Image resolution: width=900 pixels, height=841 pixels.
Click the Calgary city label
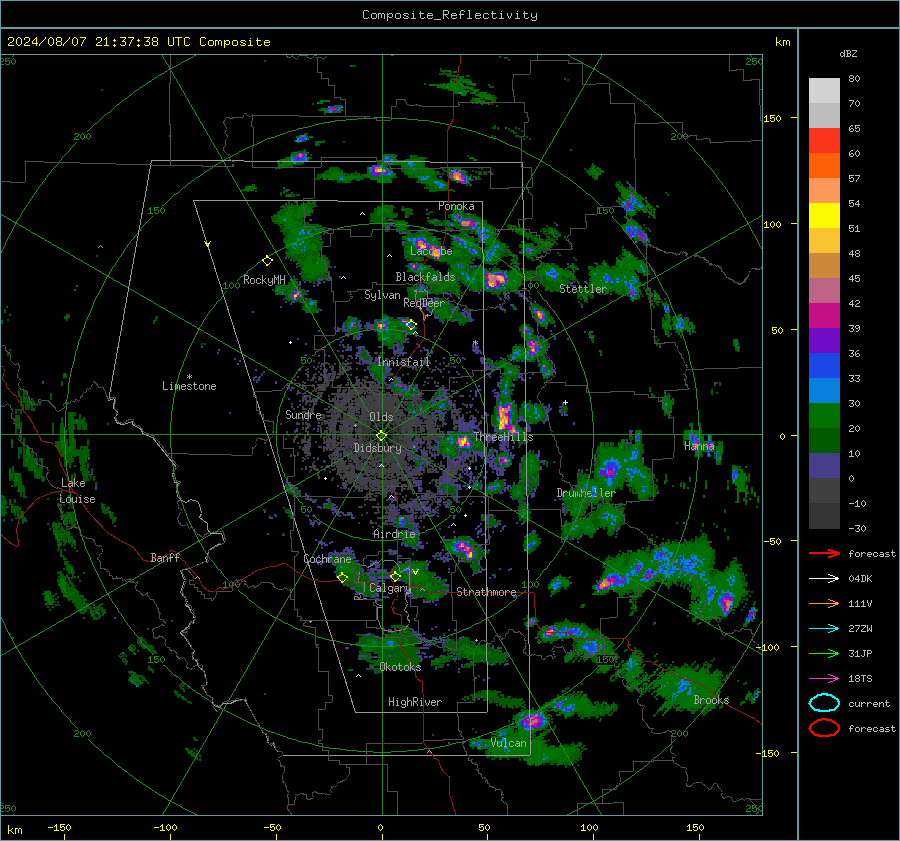[x=390, y=588]
